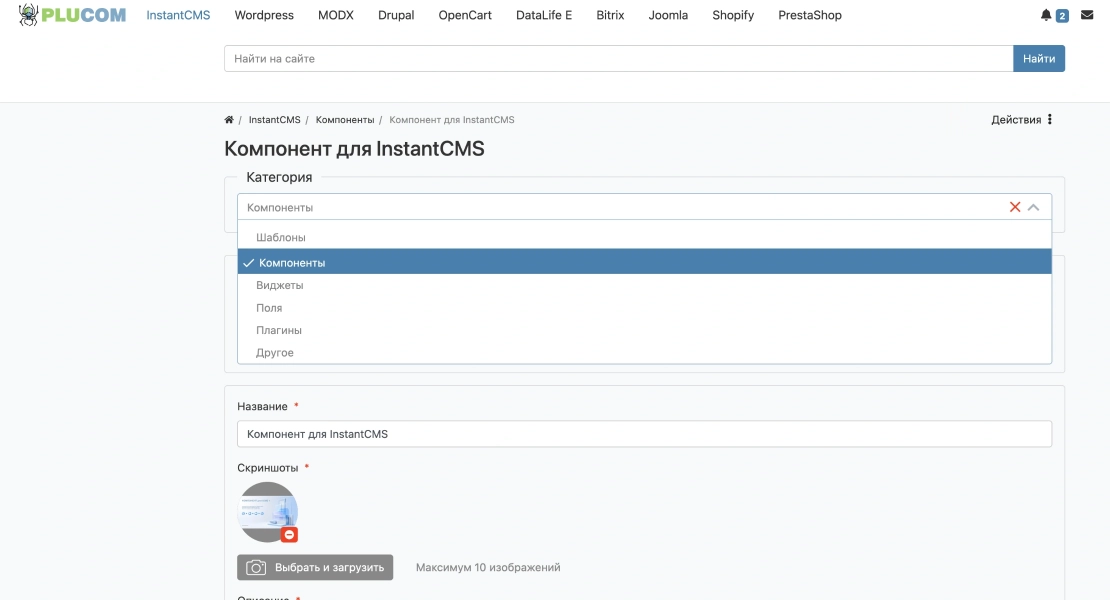Go to the MODX section
Screen dimensions: 1110x600
(x=336, y=15)
